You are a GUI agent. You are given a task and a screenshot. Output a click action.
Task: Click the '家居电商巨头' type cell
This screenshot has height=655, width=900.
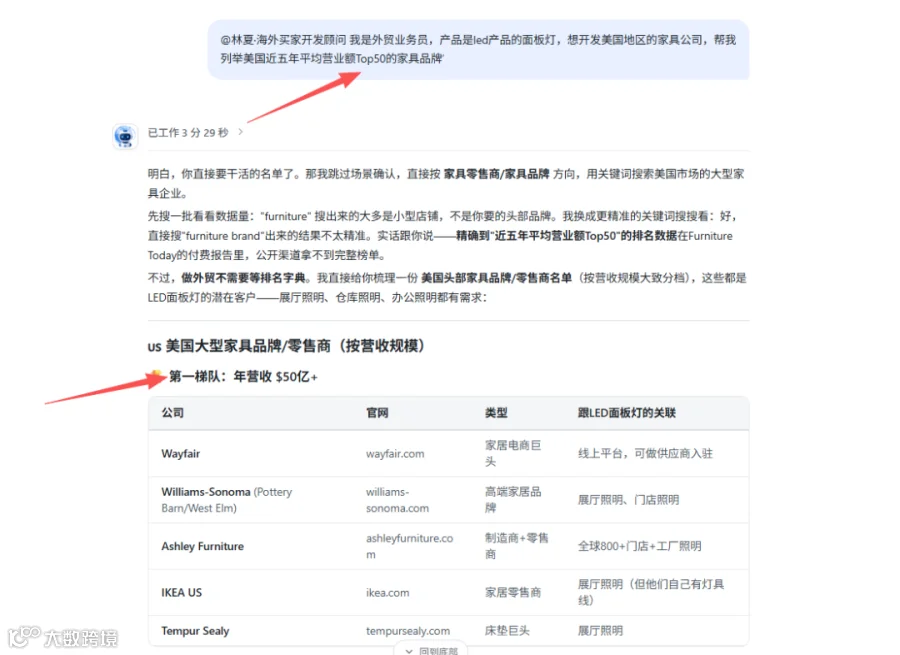point(513,453)
